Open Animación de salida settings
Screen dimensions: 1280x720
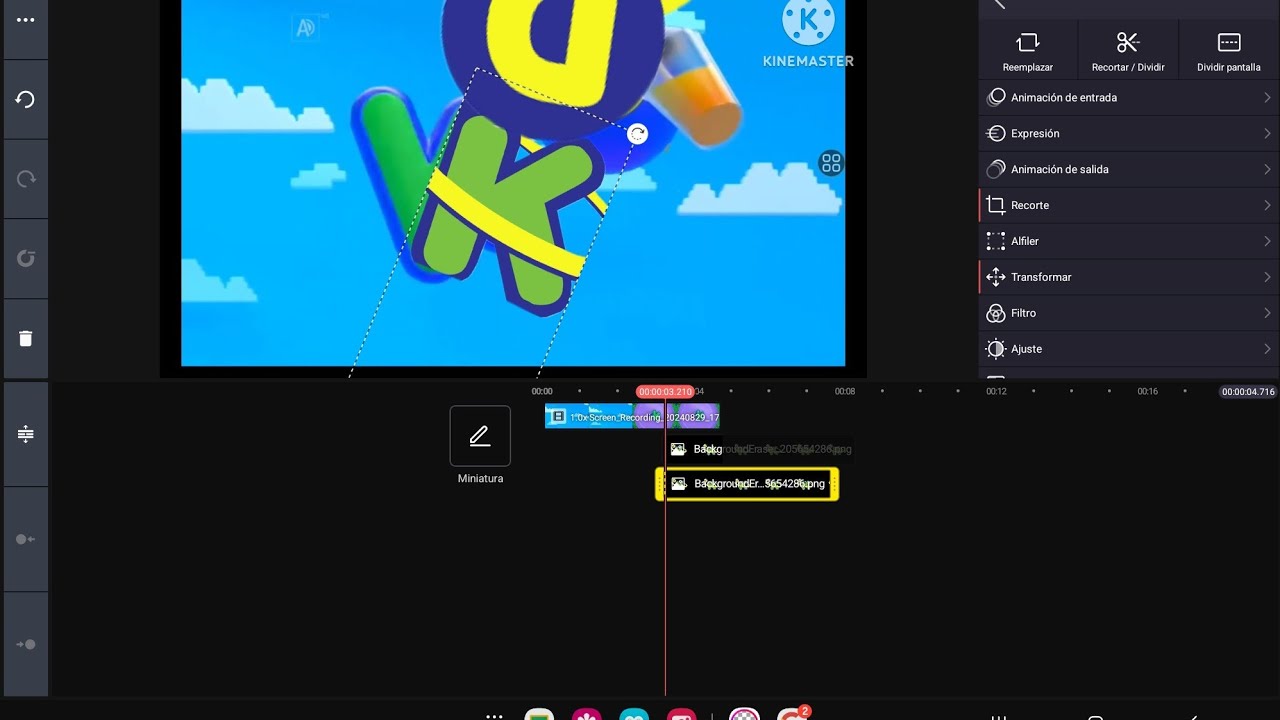tap(1129, 169)
